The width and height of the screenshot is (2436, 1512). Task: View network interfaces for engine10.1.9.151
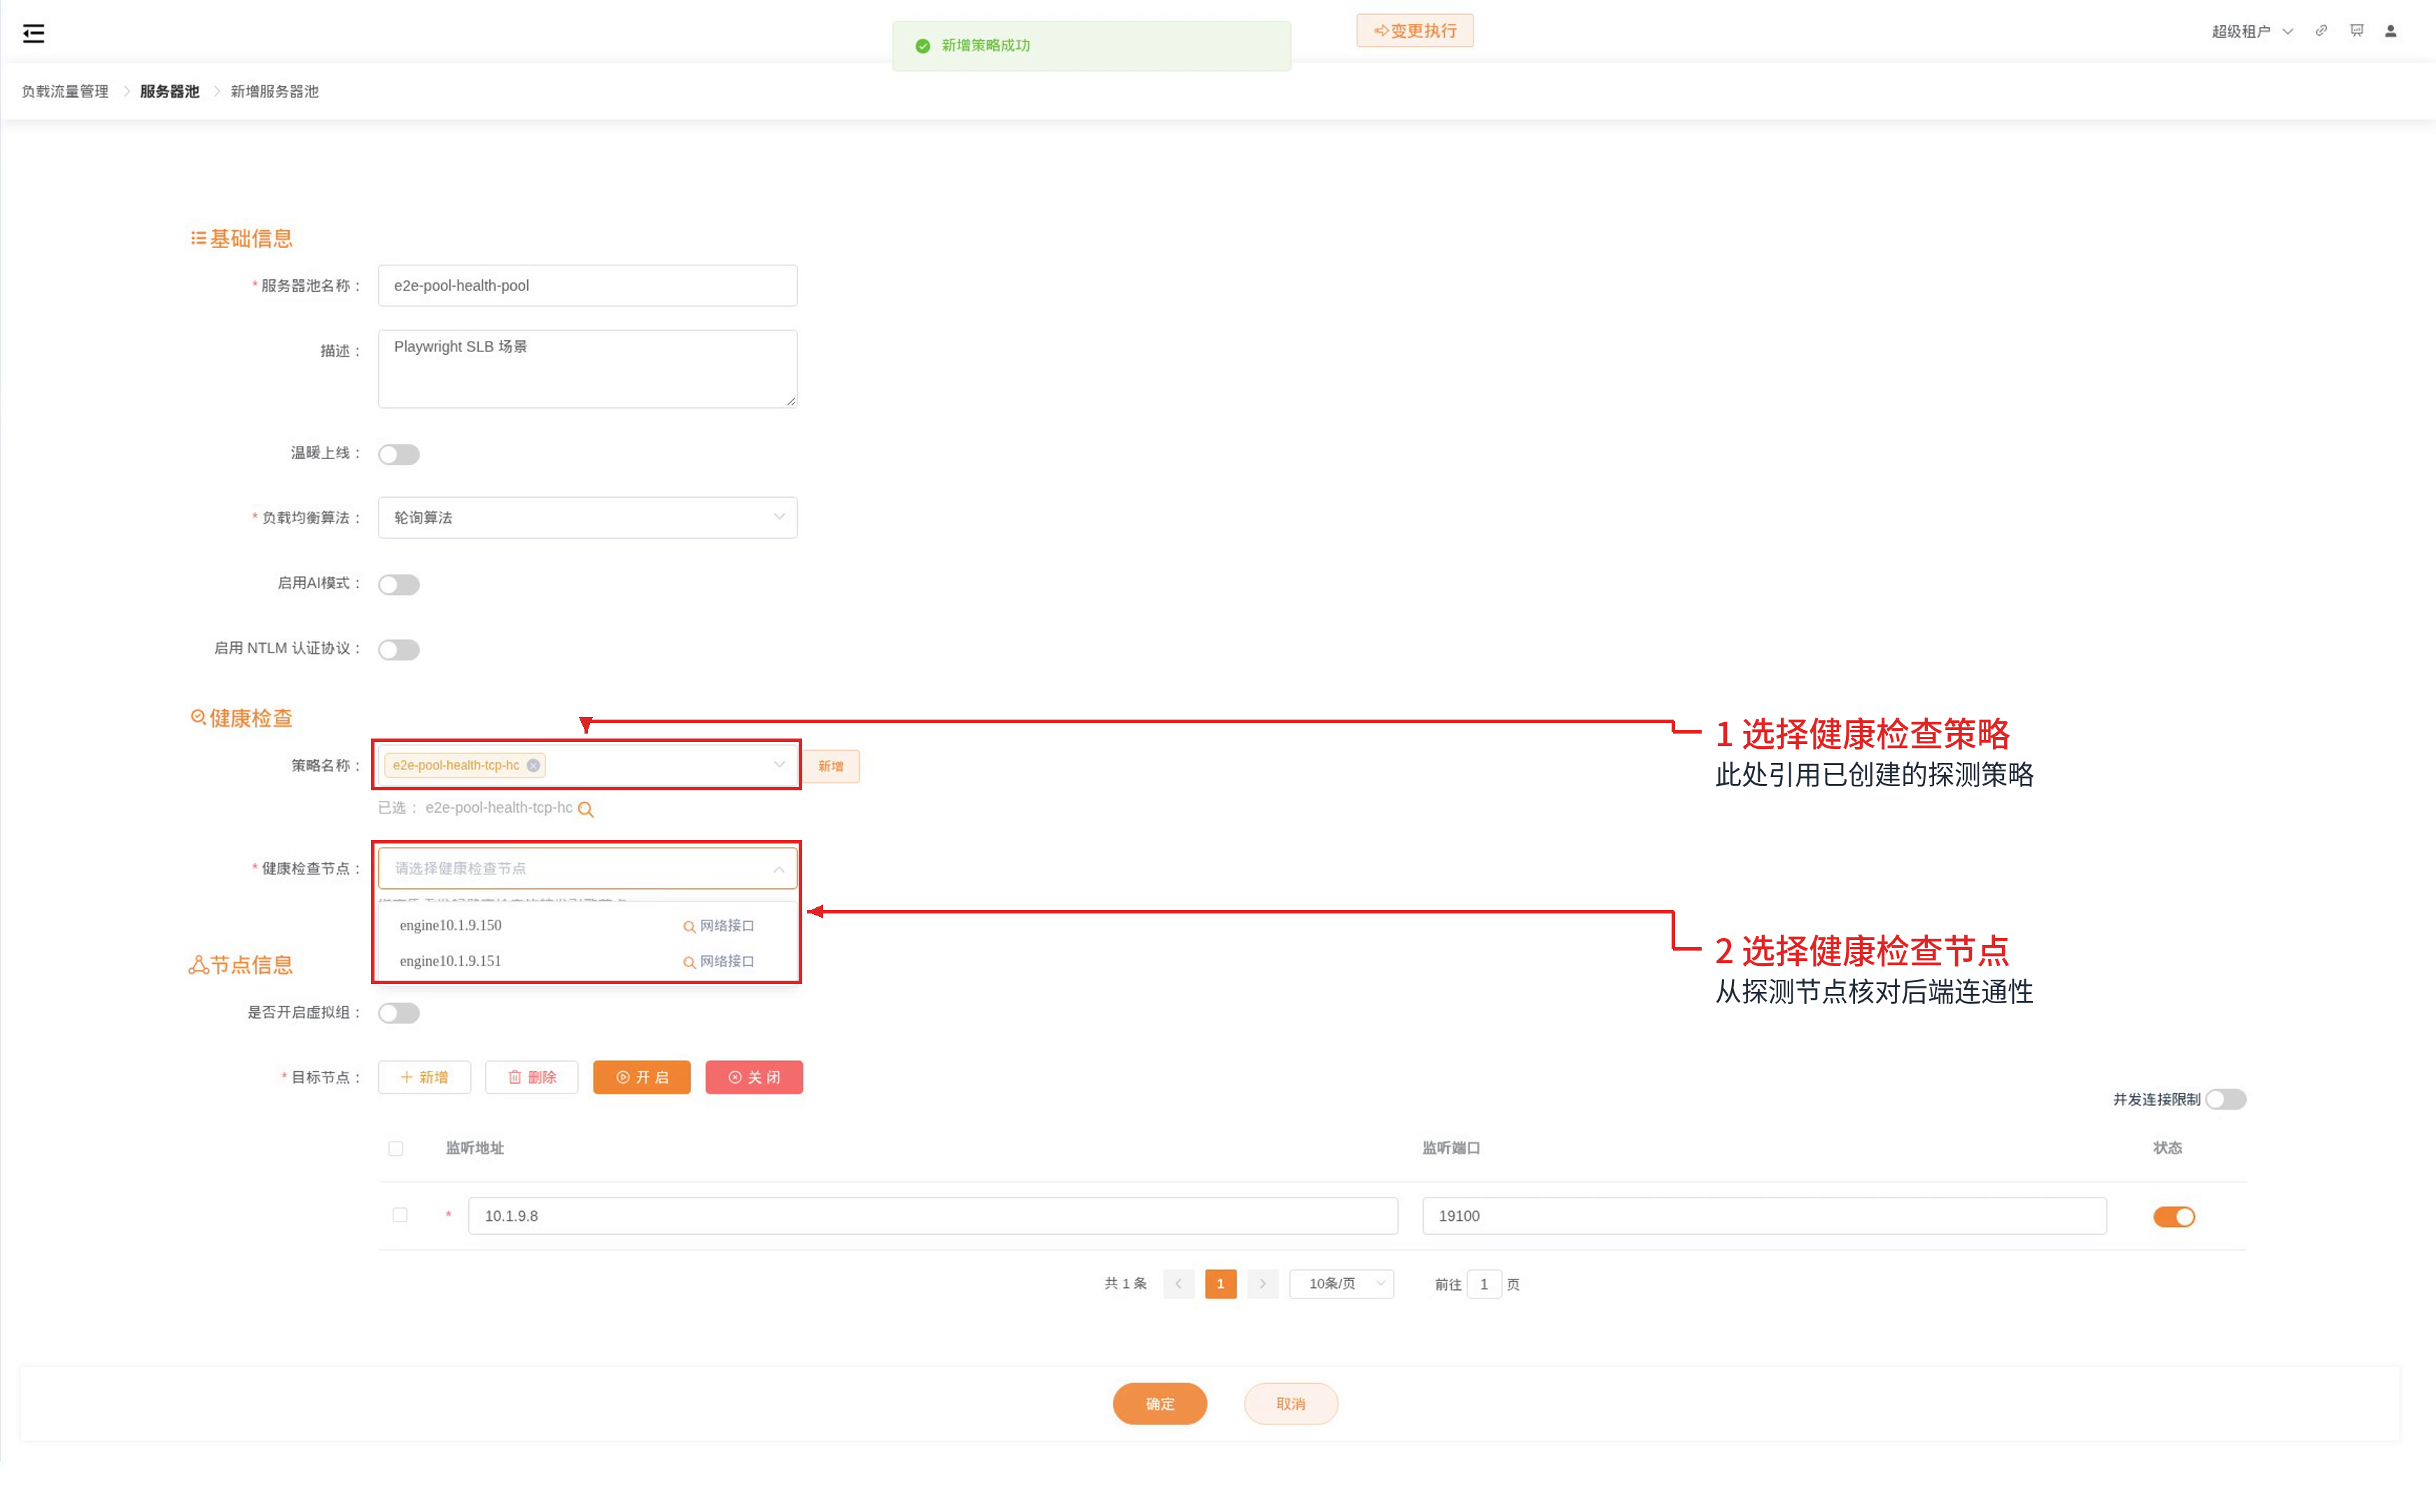tap(719, 962)
